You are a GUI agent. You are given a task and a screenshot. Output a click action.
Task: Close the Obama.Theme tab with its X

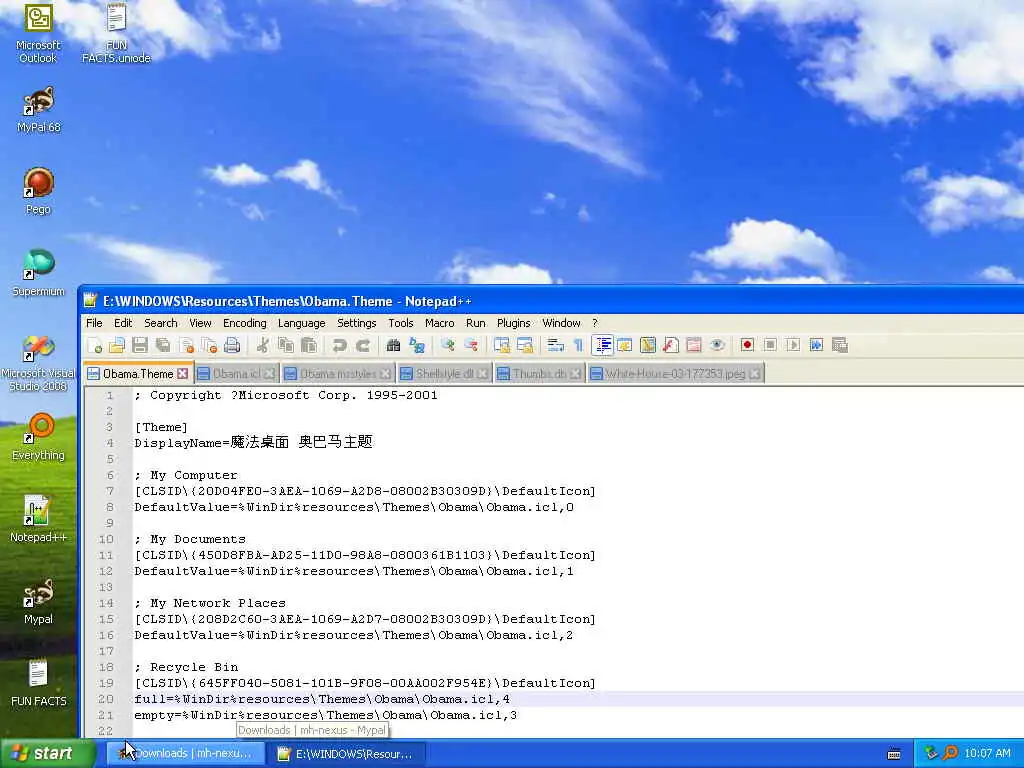182,374
